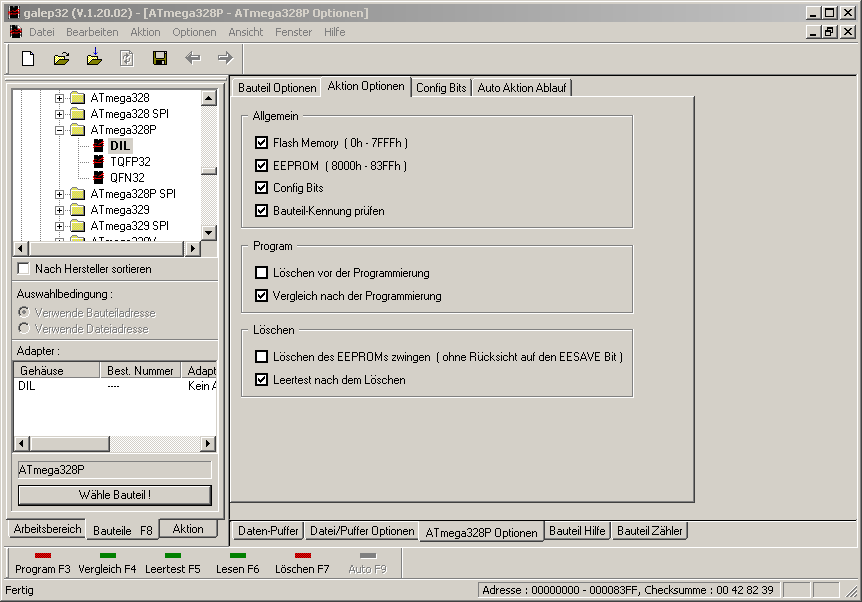Click the ATmega328 folder icon
862x602 pixels.
pos(78,98)
